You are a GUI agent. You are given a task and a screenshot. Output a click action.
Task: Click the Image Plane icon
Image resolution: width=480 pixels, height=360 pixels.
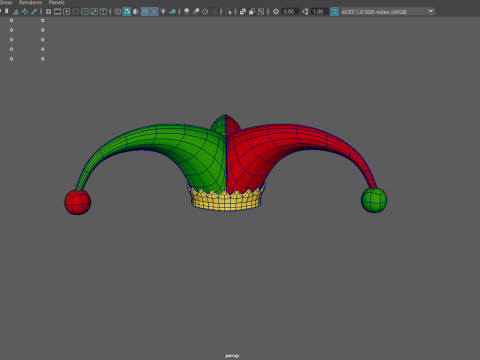16,12
